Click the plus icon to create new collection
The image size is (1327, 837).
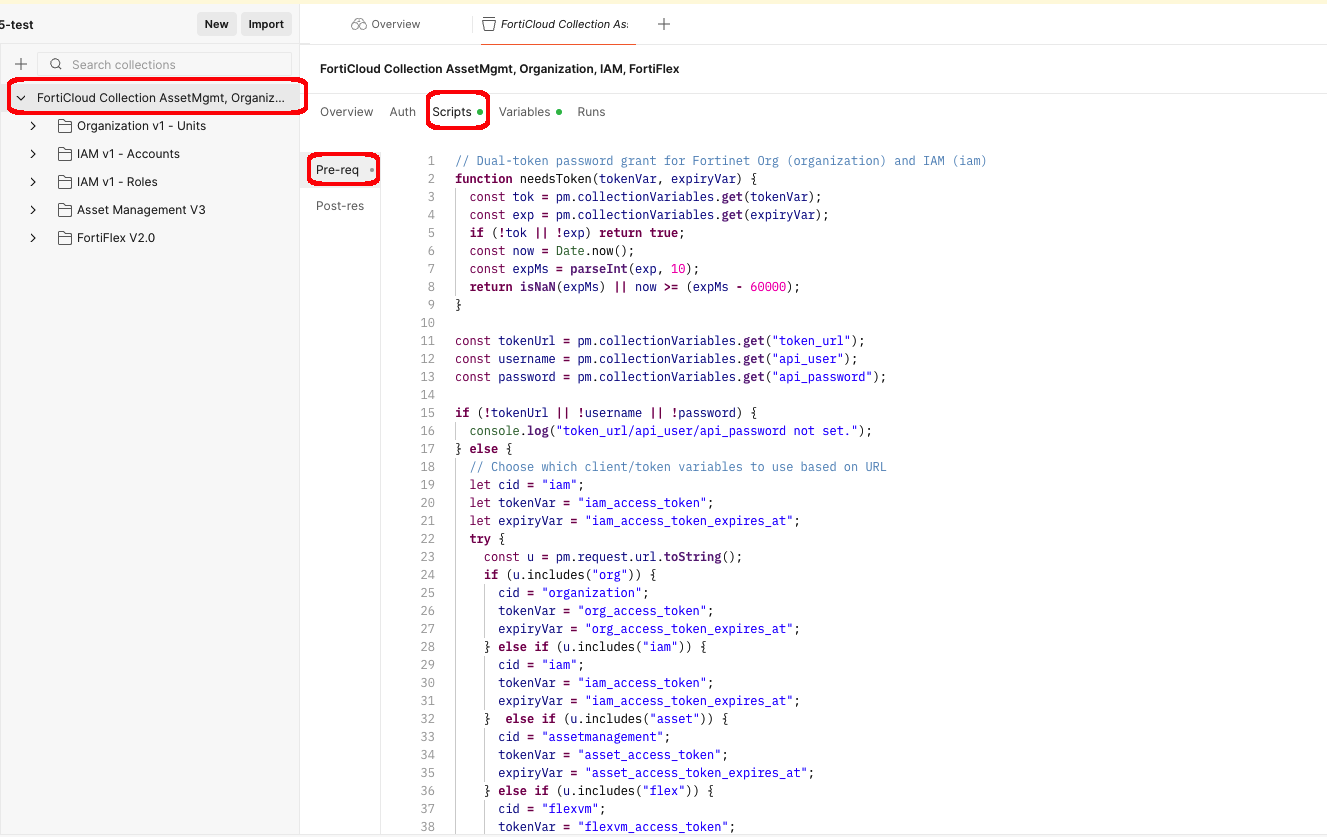tap(21, 64)
